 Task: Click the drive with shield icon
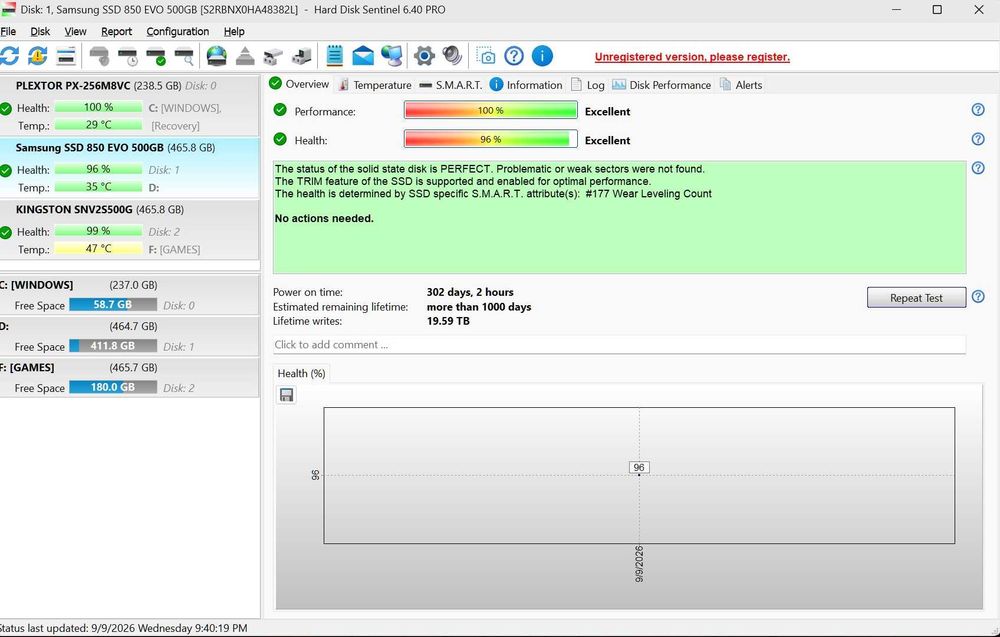(x=99, y=56)
